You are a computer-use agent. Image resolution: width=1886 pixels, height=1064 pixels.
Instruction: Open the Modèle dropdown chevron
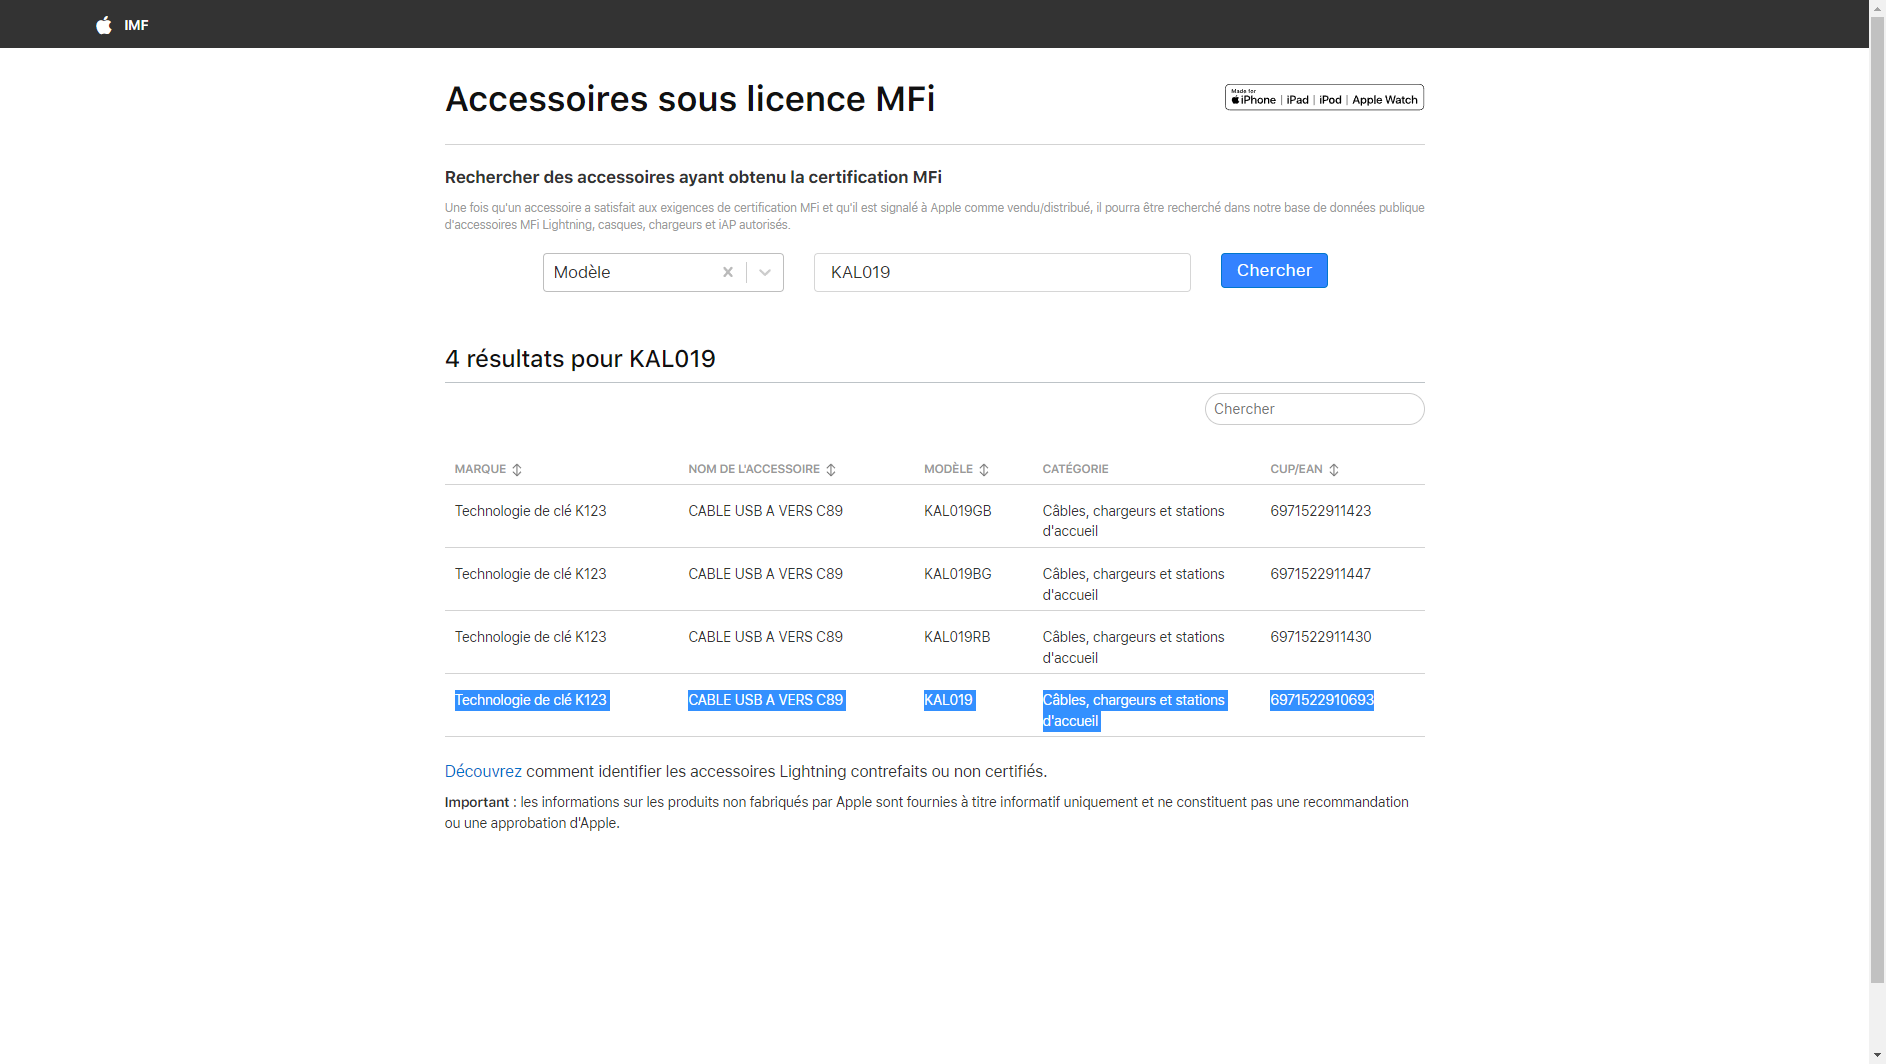[765, 272]
